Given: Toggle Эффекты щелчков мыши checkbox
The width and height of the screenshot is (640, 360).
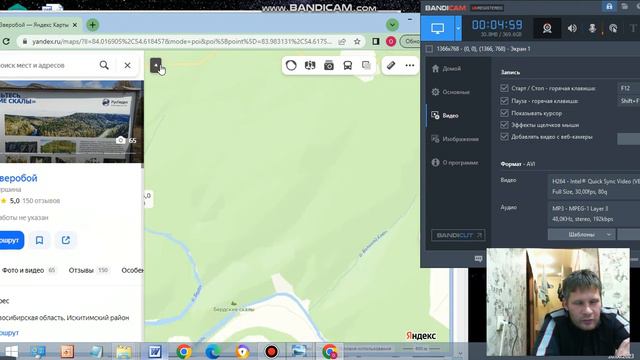Looking at the screenshot, I should (504, 125).
